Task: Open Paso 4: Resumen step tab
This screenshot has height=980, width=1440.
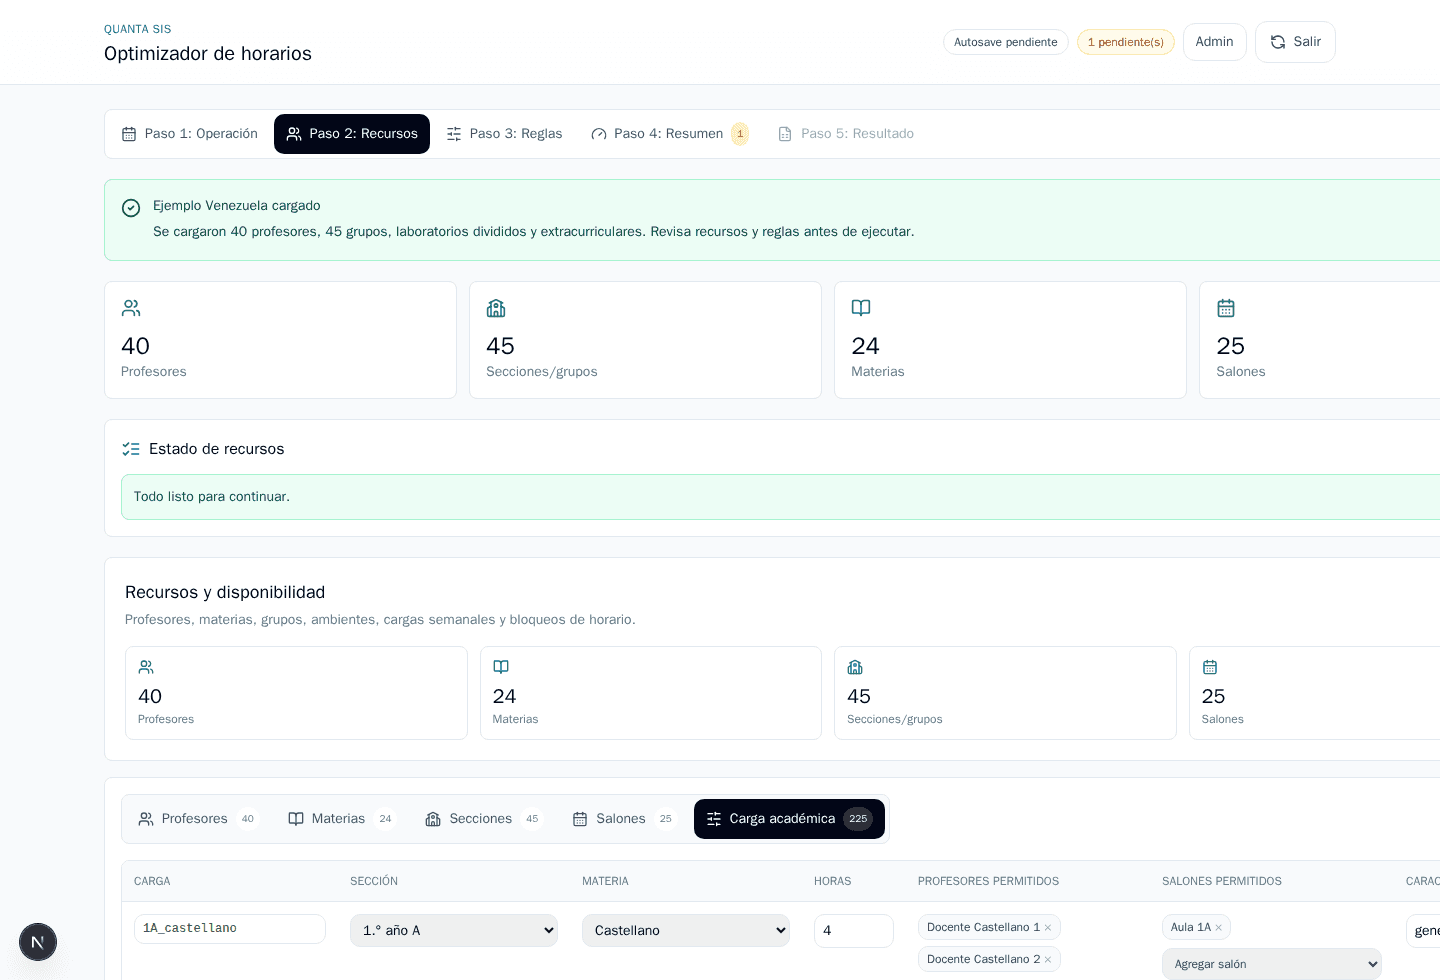Action: (668, 134)
